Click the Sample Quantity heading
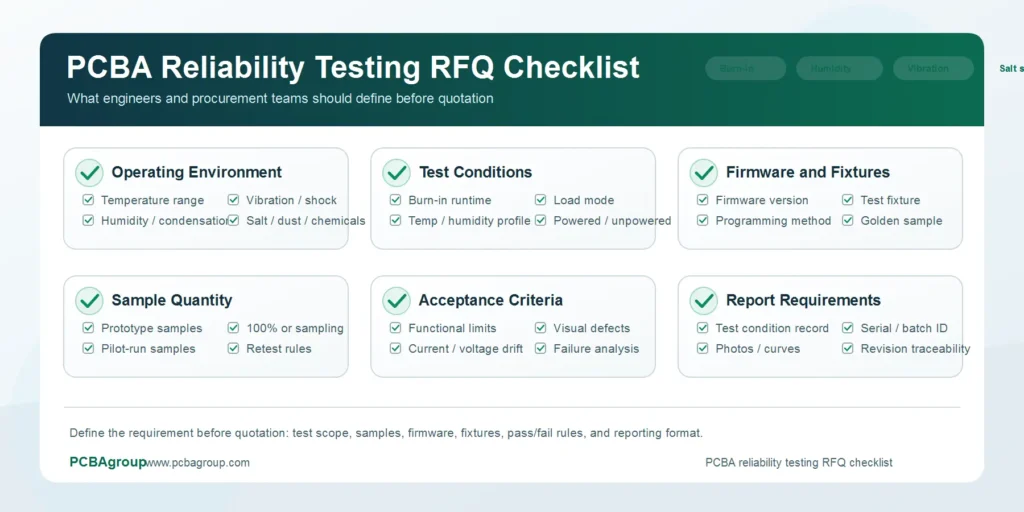This screenshot has width=1024, height=512. coord(172,300)
